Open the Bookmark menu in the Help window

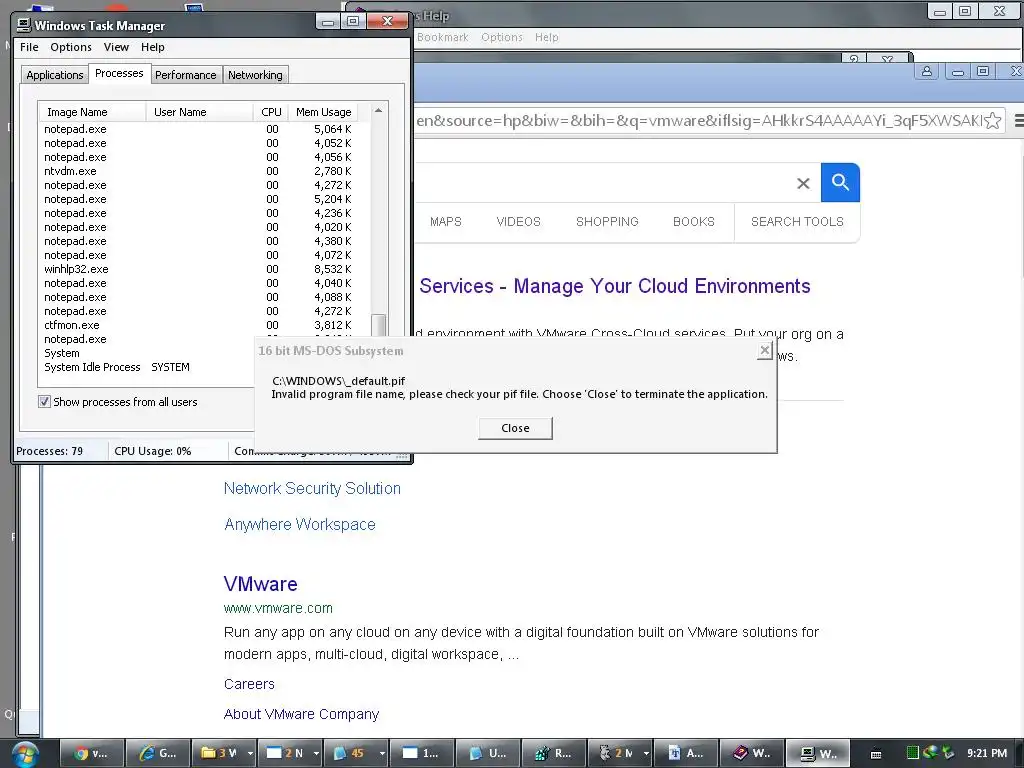443,37
